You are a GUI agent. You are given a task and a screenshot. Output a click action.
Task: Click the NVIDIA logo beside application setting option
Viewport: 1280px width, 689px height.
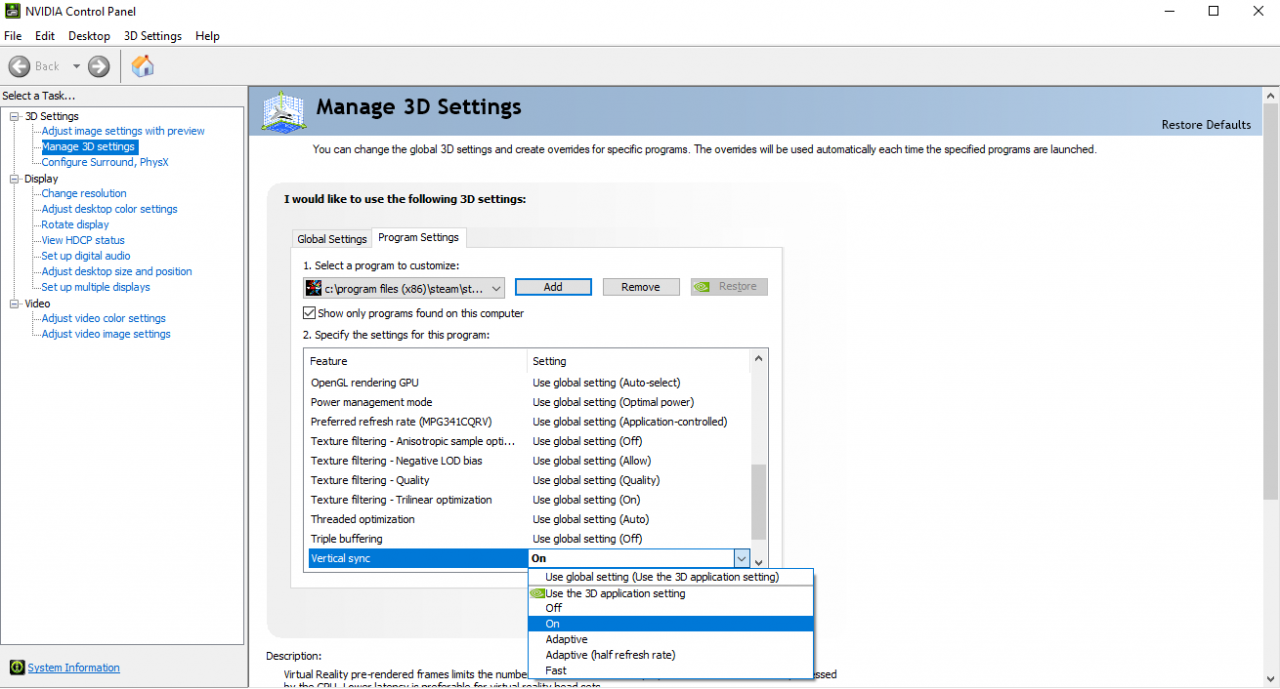(537, 593)
